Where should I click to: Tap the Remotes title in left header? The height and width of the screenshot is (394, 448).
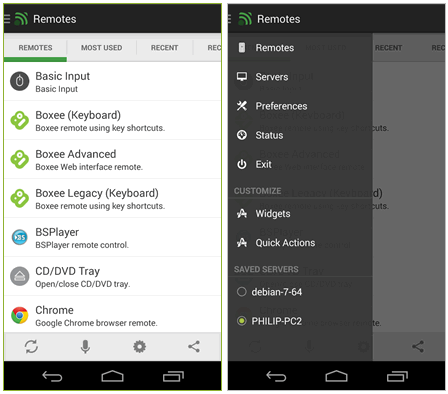(55, 19)
